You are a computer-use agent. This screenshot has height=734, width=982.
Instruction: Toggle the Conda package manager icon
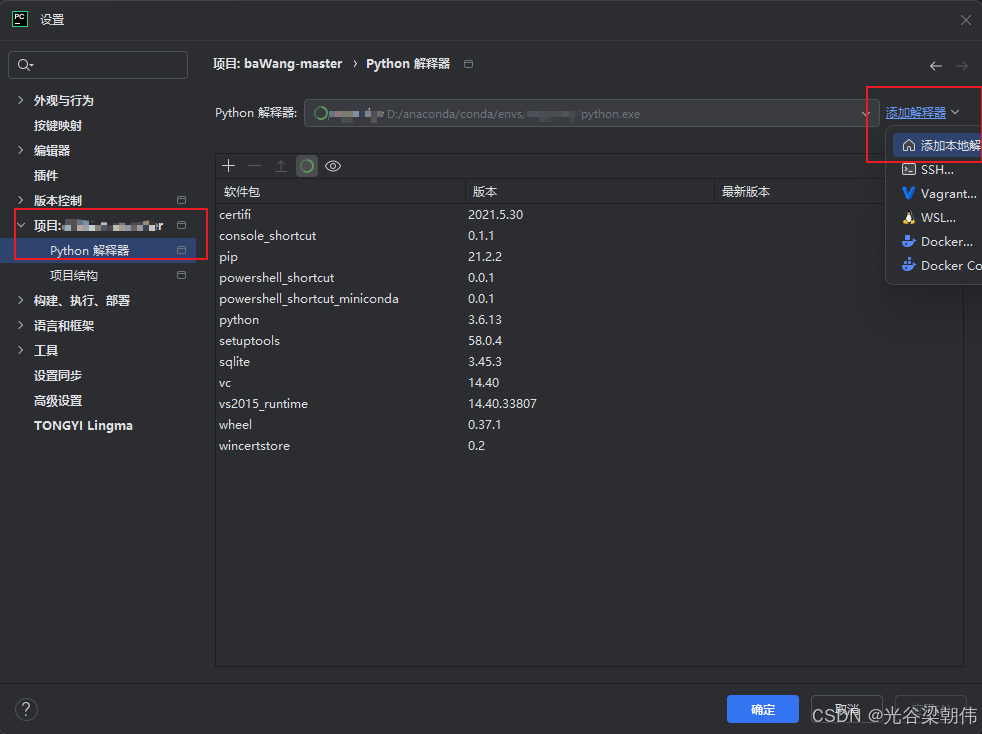click(307, 166)
